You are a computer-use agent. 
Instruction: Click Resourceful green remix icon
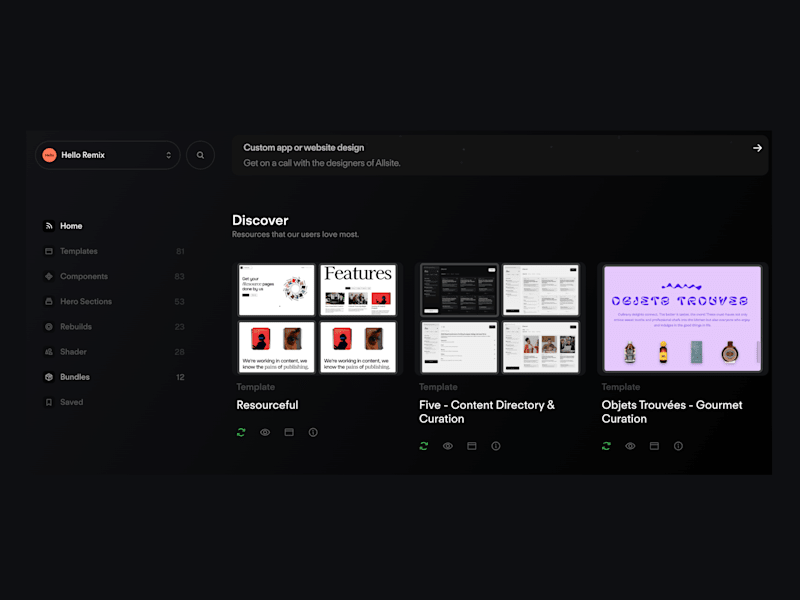[x=241, y=432]
